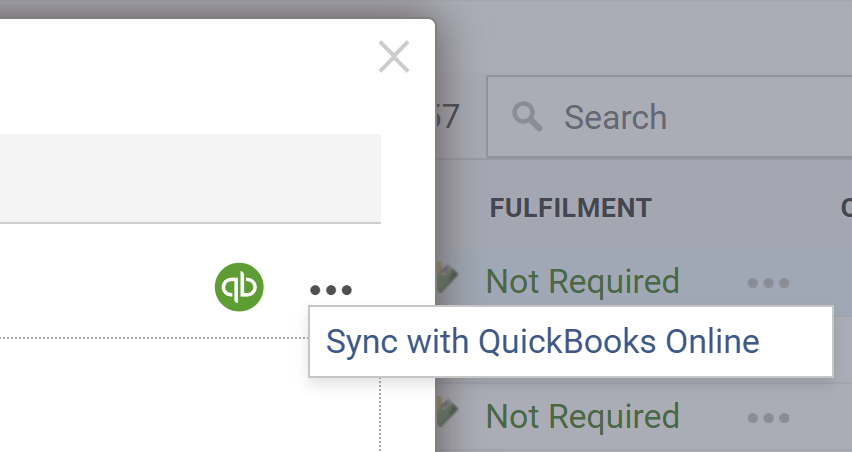Open three-dot menu on second Not Required row
The image size is (852, 452).
[x=768, y=418]
